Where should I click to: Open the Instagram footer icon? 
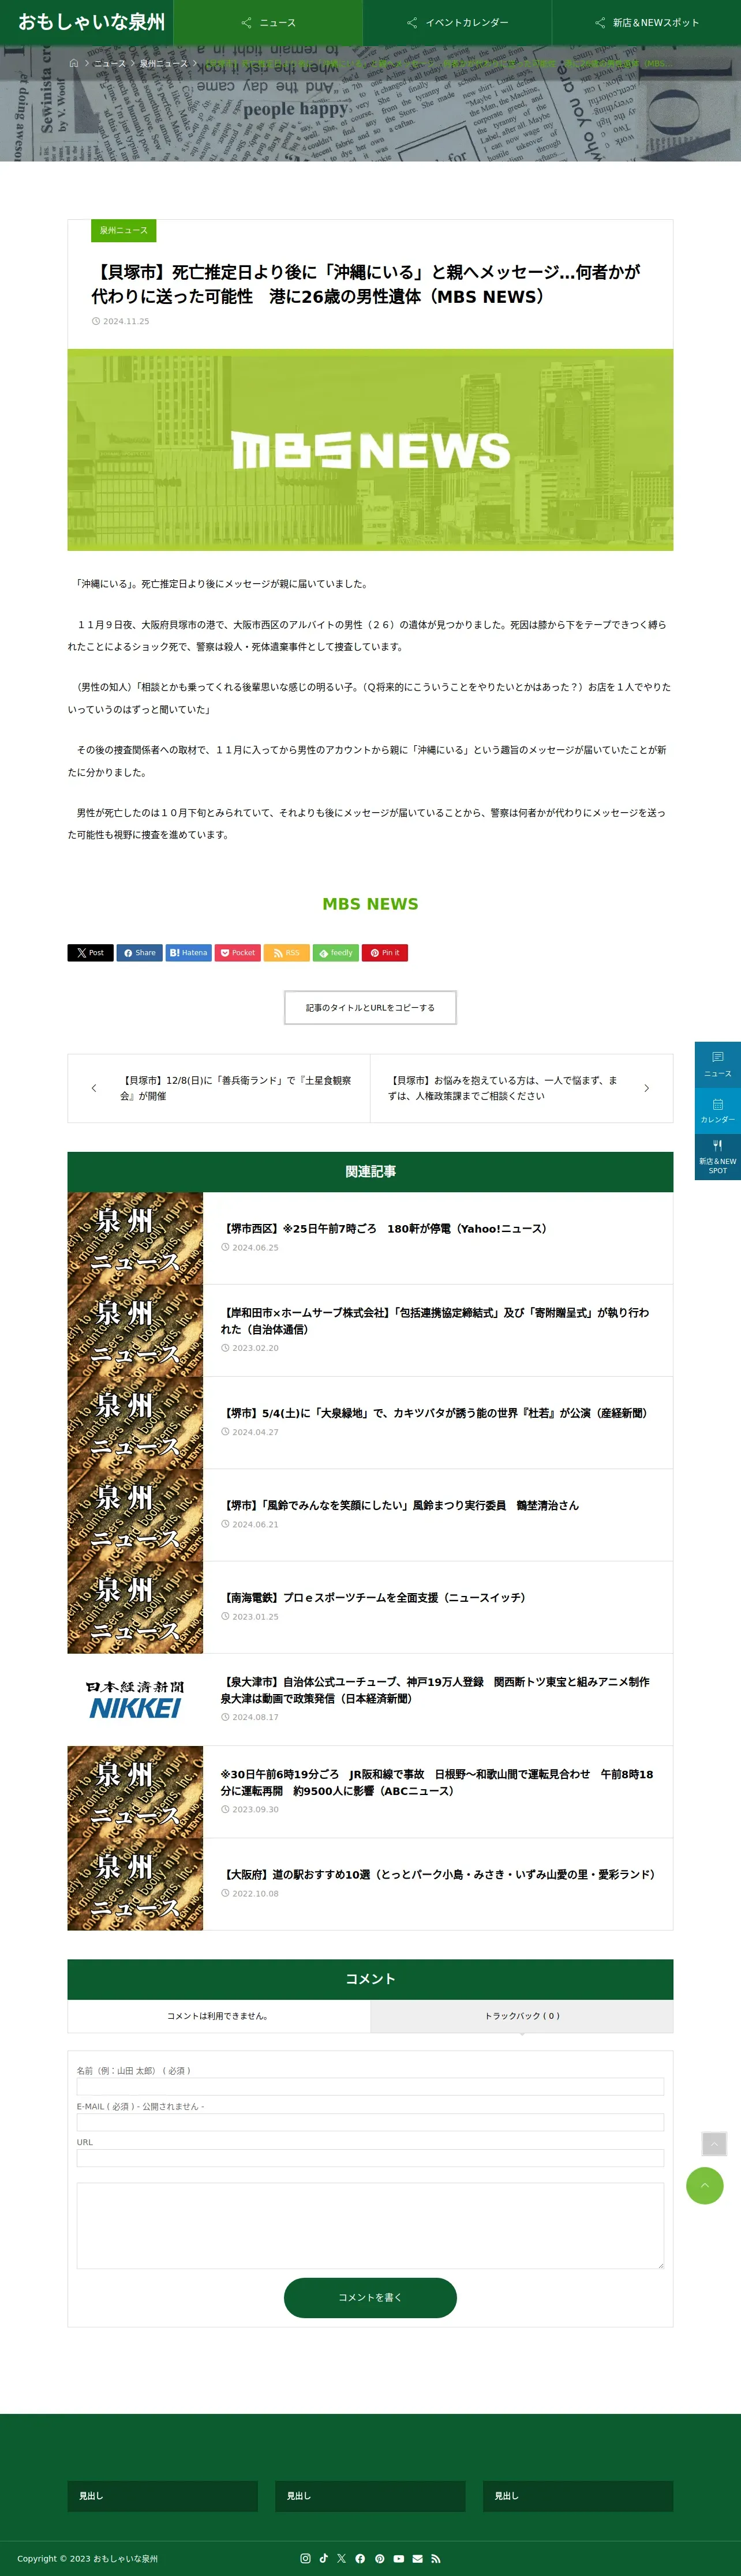tap(305, 2558)
